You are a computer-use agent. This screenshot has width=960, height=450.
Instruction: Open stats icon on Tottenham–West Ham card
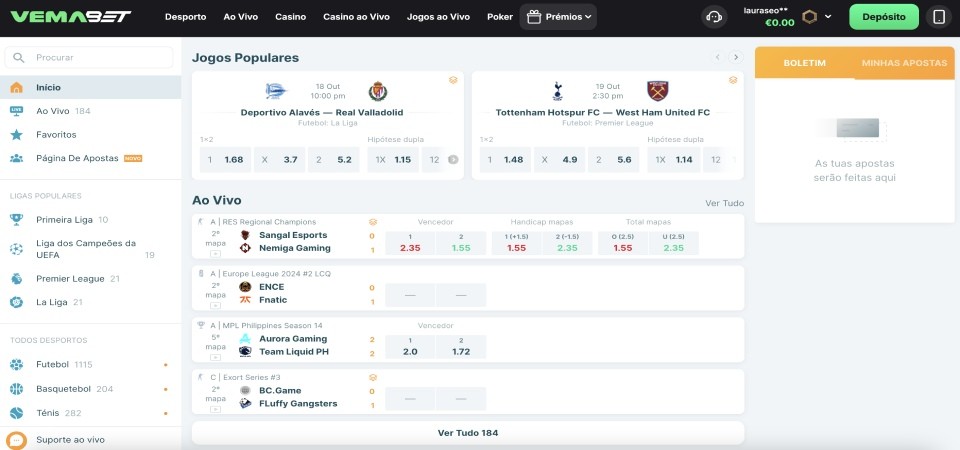click(733, 80)
